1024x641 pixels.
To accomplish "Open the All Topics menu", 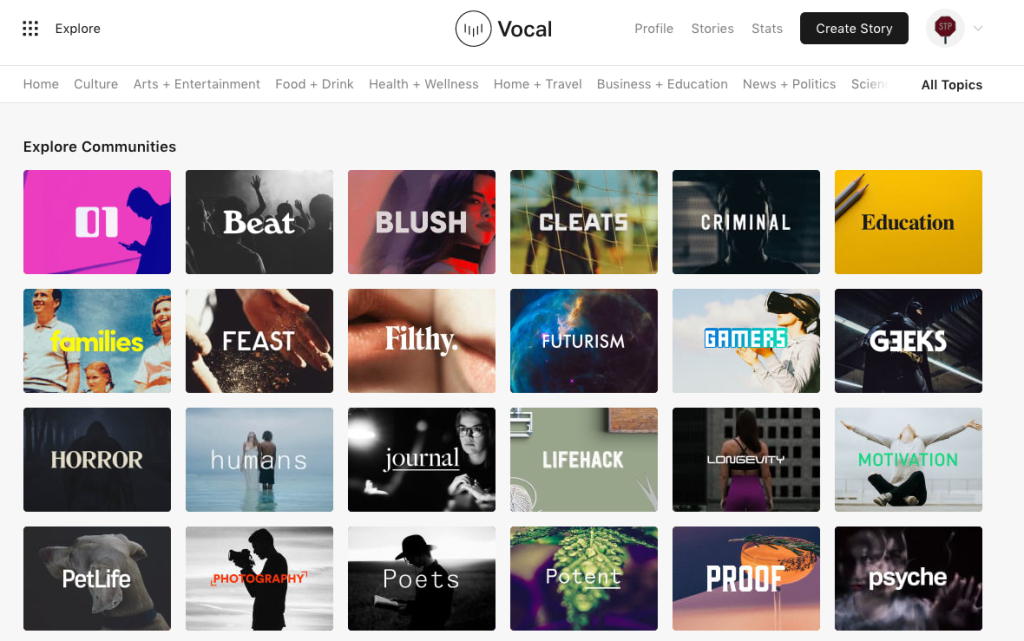I will [952, 85].
